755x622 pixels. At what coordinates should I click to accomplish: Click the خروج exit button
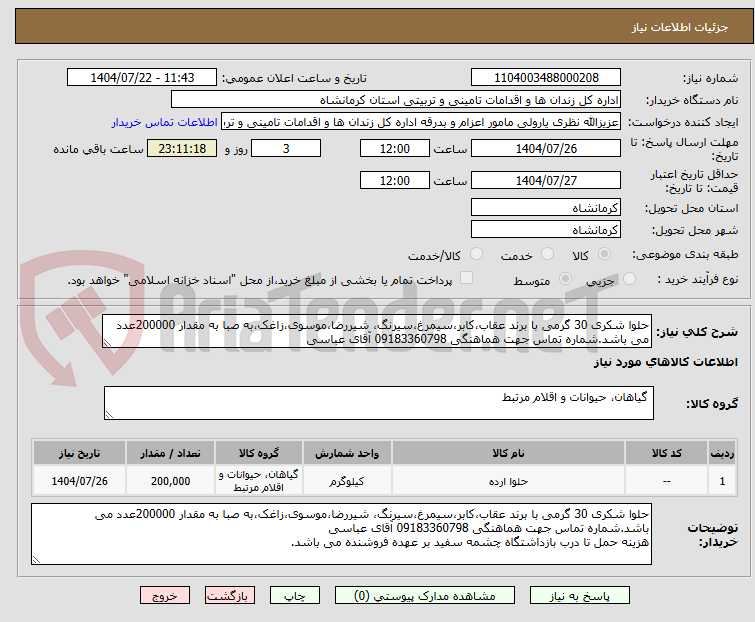[x=165, y=596]
